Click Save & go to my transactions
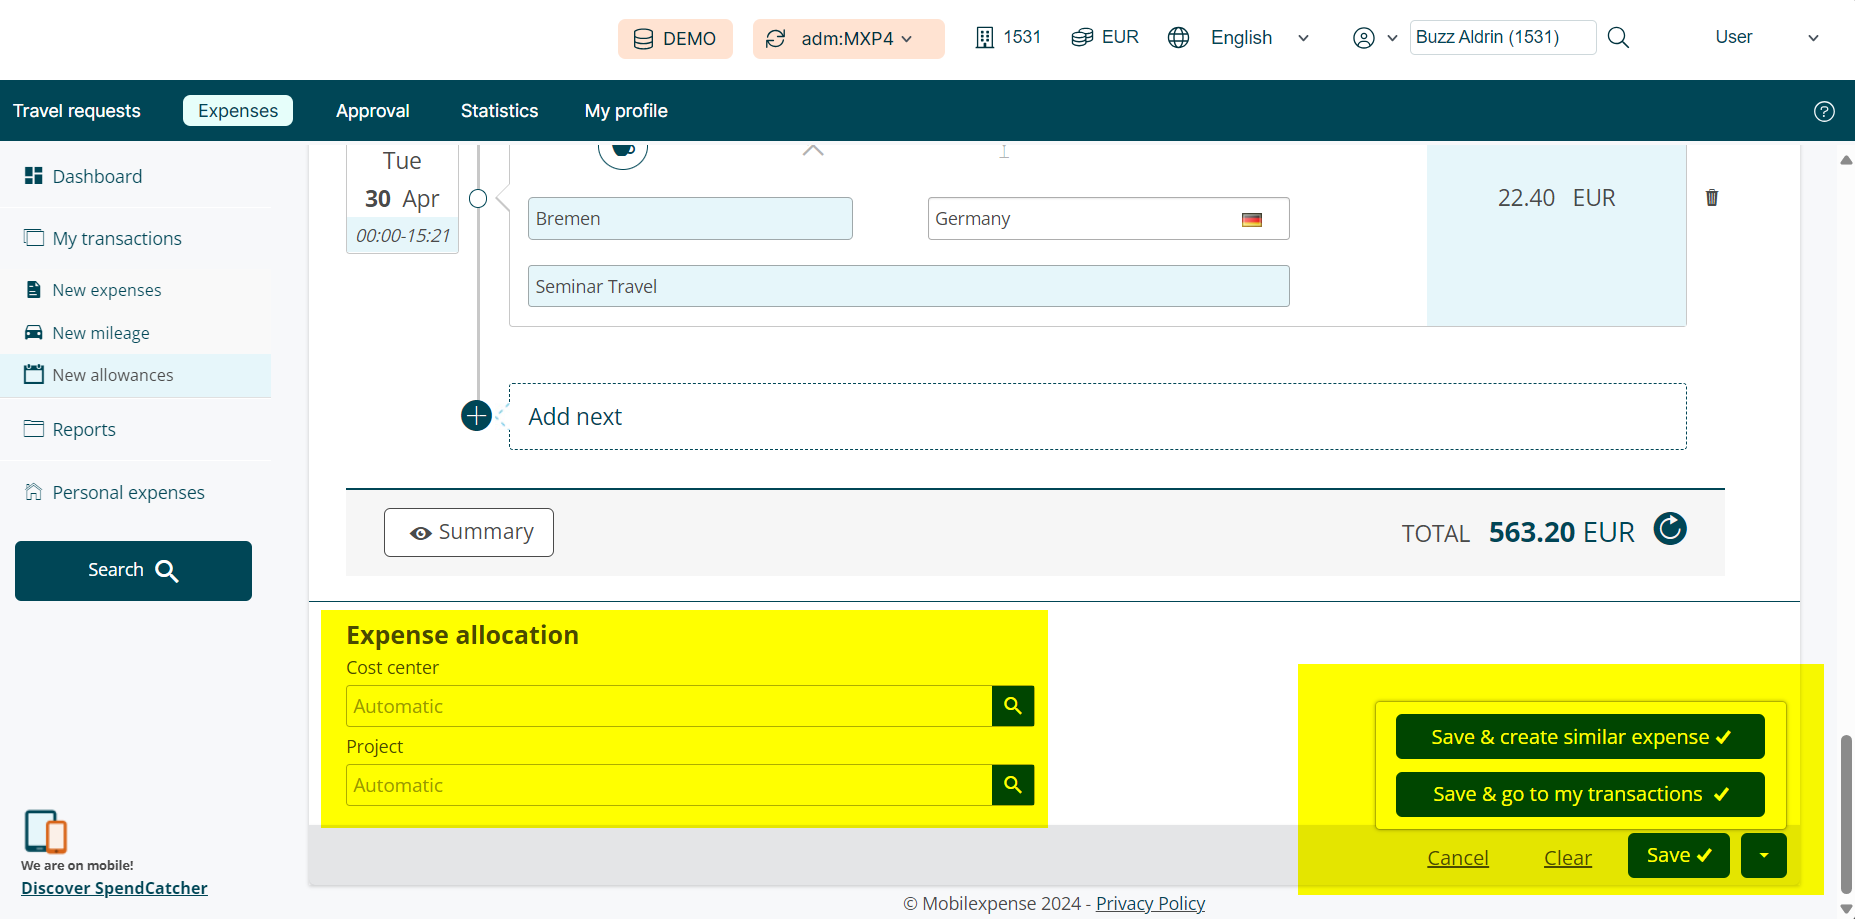The width and height of the screenshot is (1855, 919). click(x=1579, y=794)
